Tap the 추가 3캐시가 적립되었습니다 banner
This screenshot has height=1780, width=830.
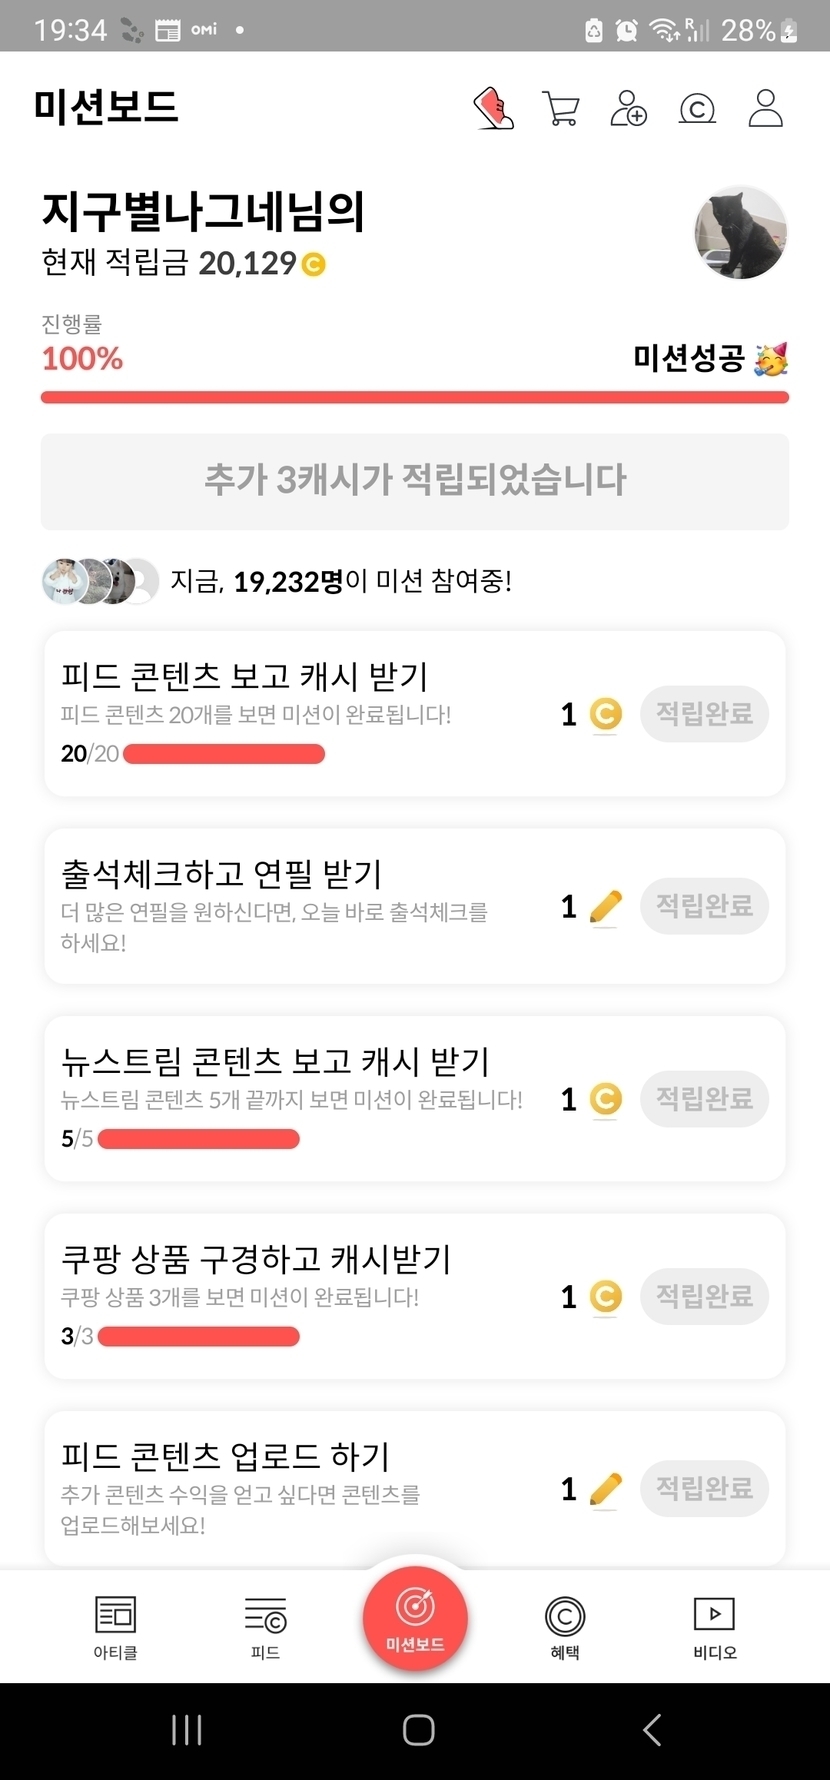point(415,481)
